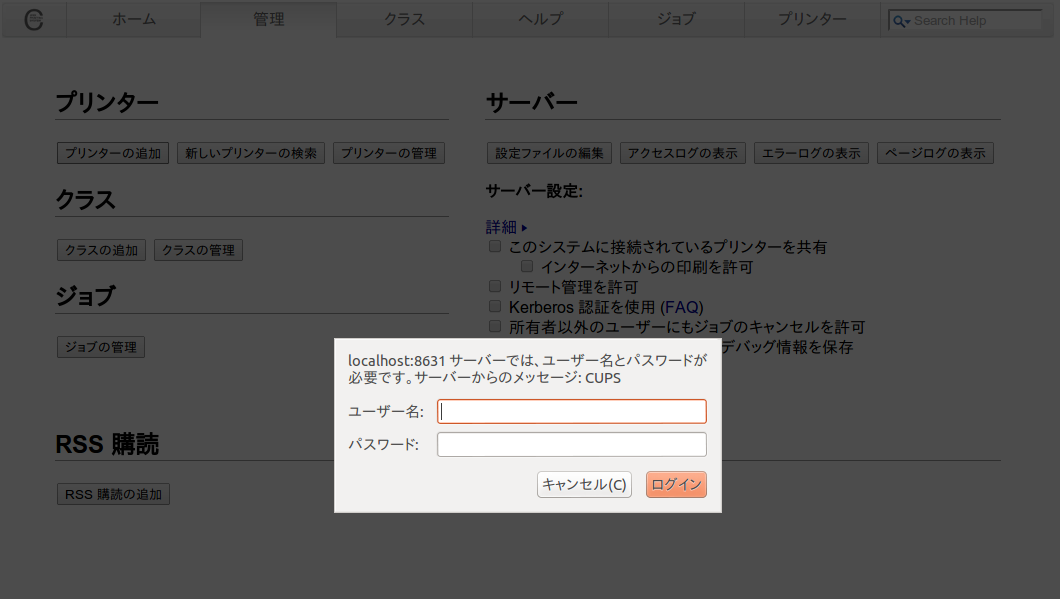Allow job cancellation for non-owner users
The width and height of the screenshot is (1060, 599).
[x=495, y=327]
